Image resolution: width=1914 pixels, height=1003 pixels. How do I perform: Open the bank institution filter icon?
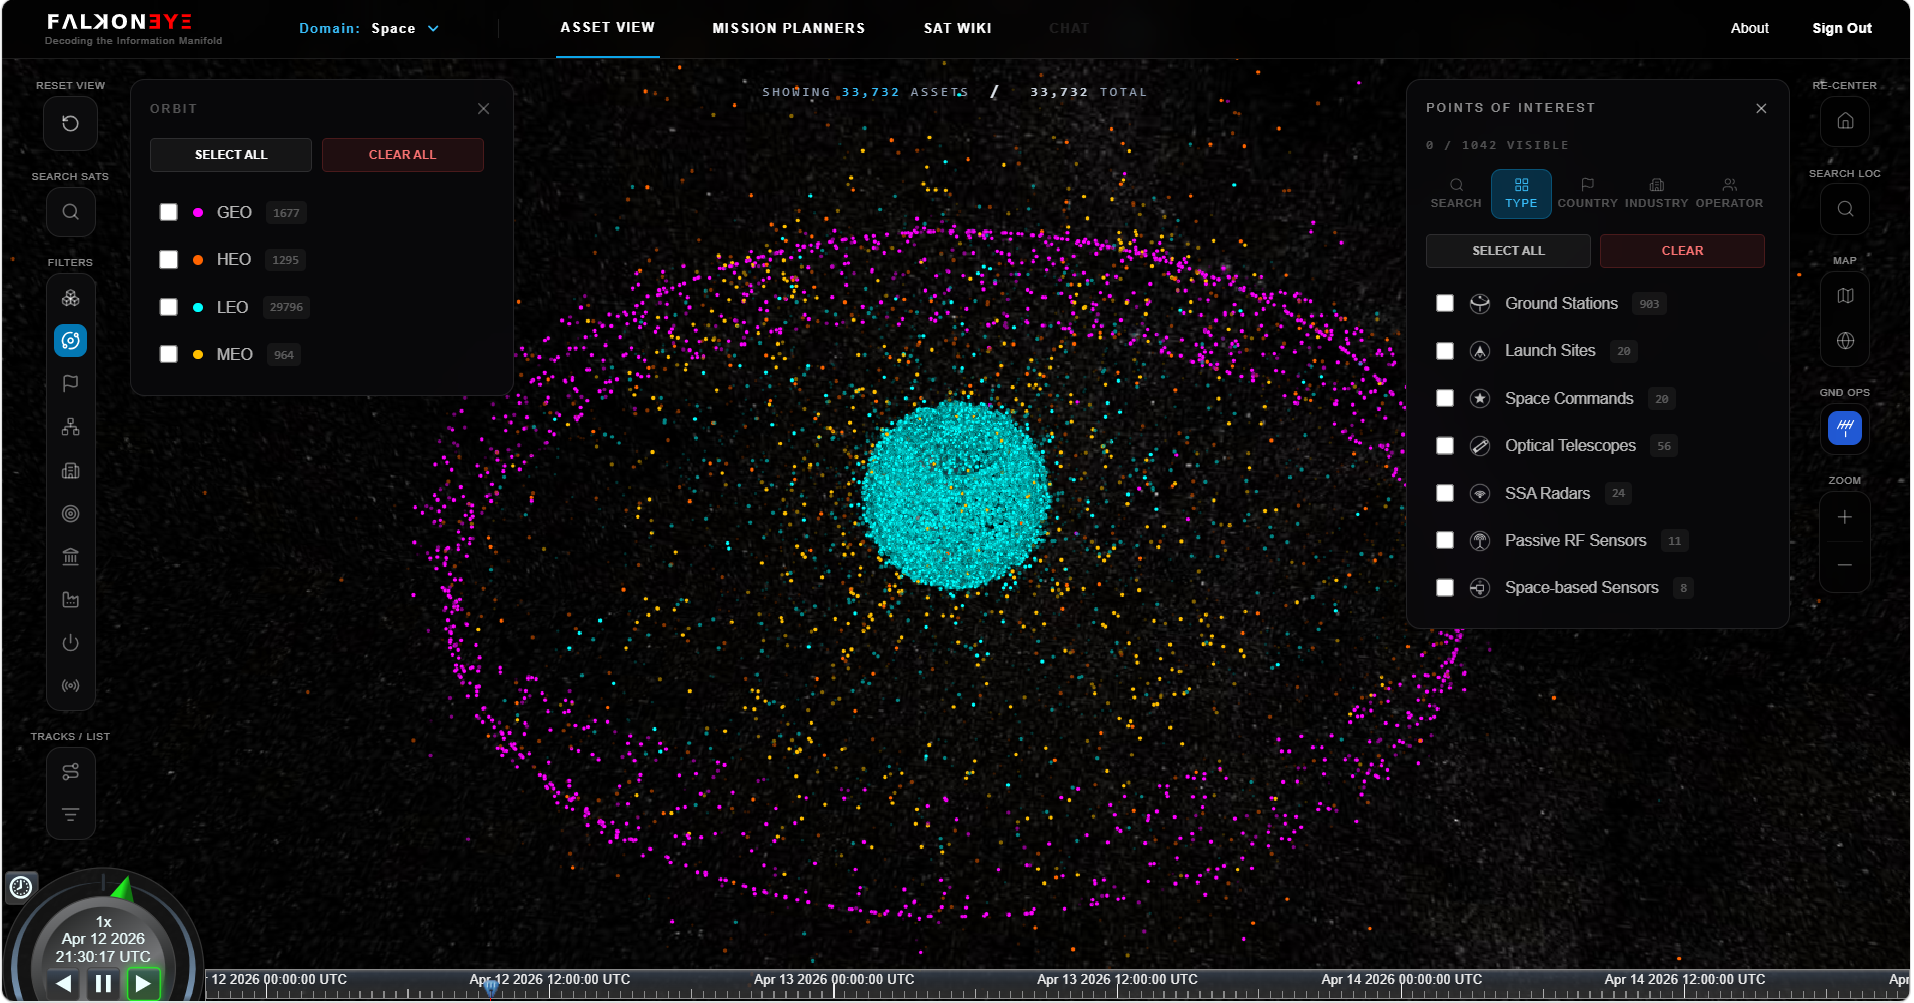70,556
